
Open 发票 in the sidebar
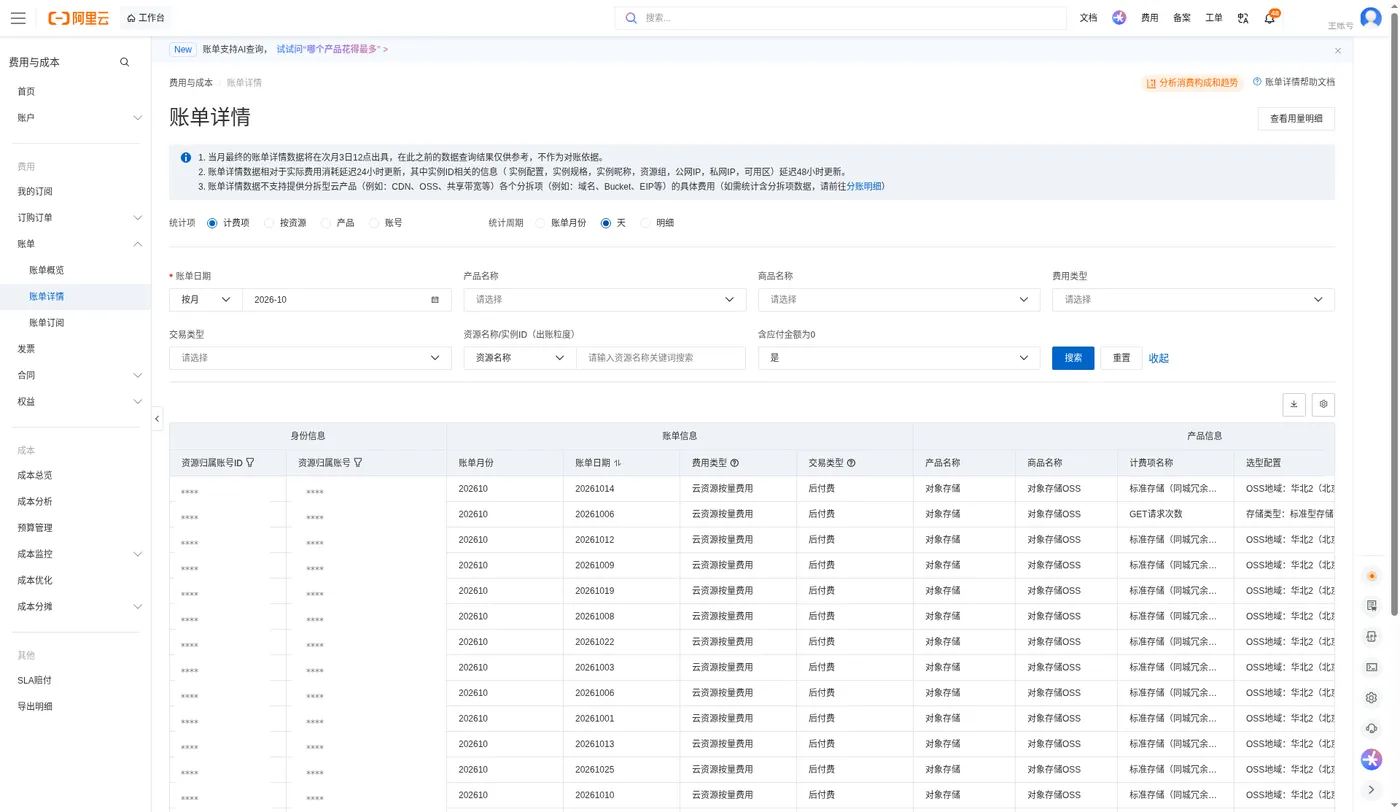26,349
